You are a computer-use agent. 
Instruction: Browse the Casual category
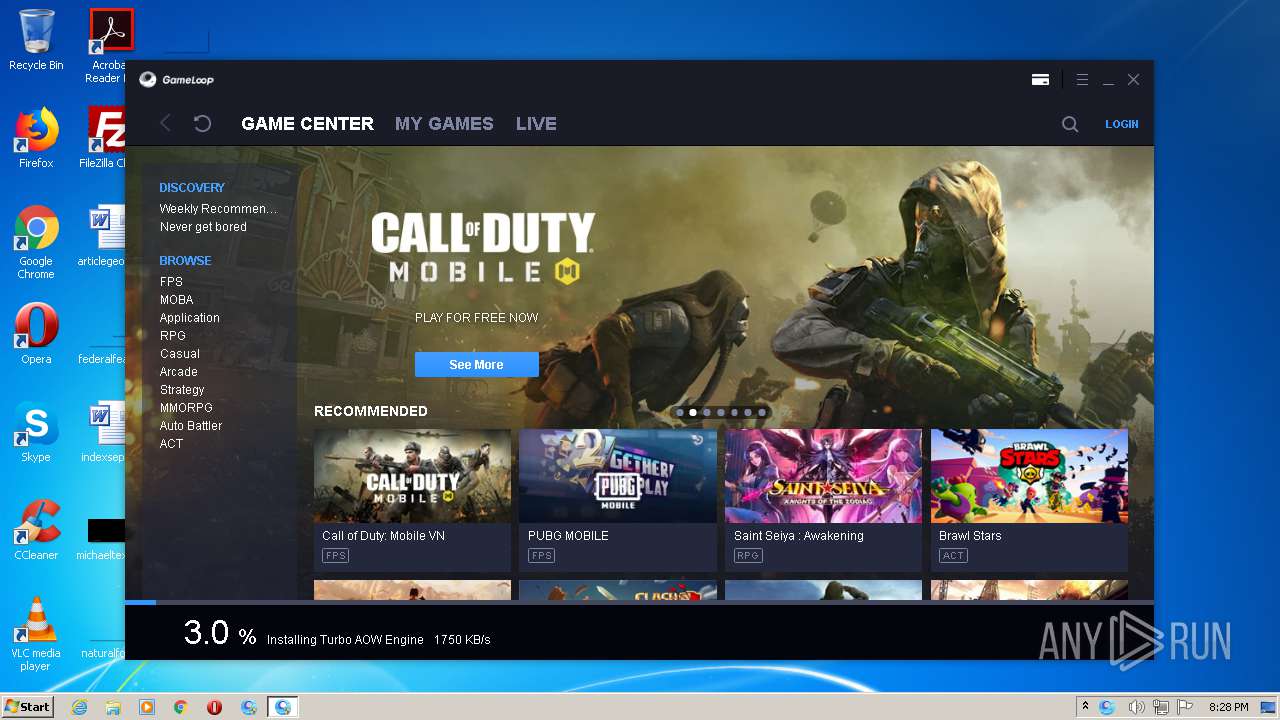(x=179, y=354)
